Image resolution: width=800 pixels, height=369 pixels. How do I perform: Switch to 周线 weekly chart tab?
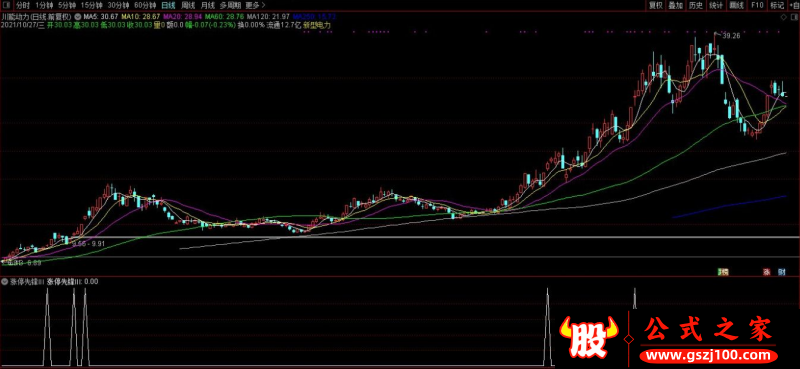(187, 6)
